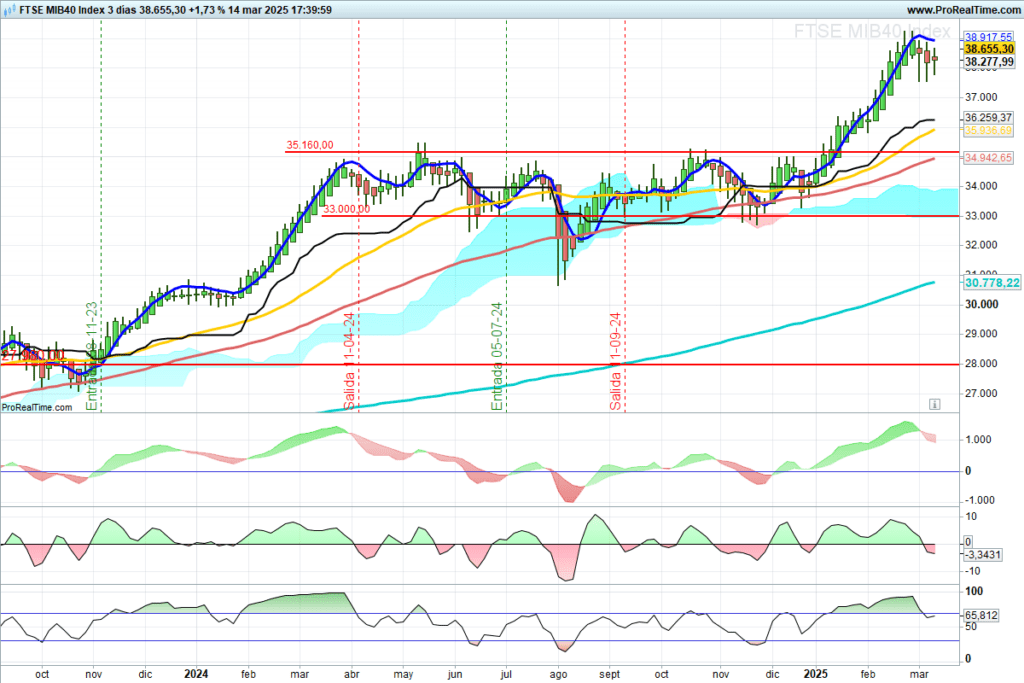Click the jun month label on time axis
This screenshot has width=1024, height=683.
(455, 675)
